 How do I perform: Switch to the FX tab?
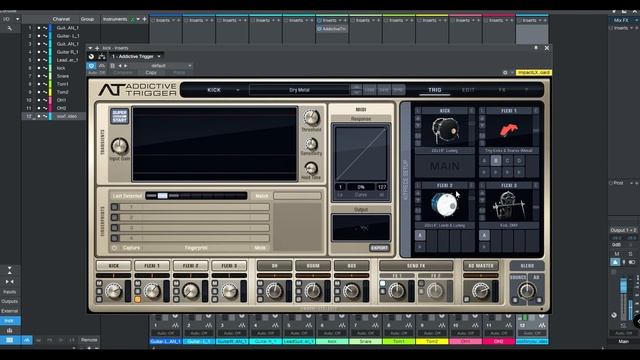pos(502,90)
